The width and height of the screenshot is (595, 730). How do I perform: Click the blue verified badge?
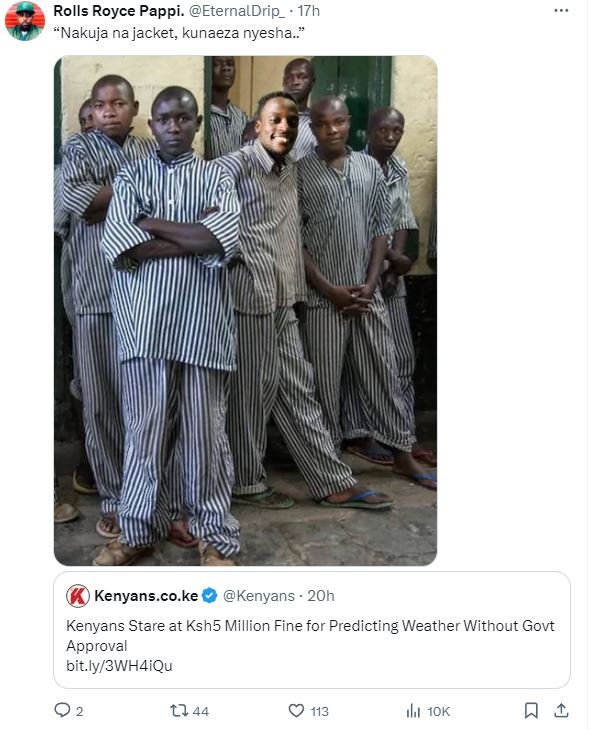pyautogui.click(x=210, y=595)
